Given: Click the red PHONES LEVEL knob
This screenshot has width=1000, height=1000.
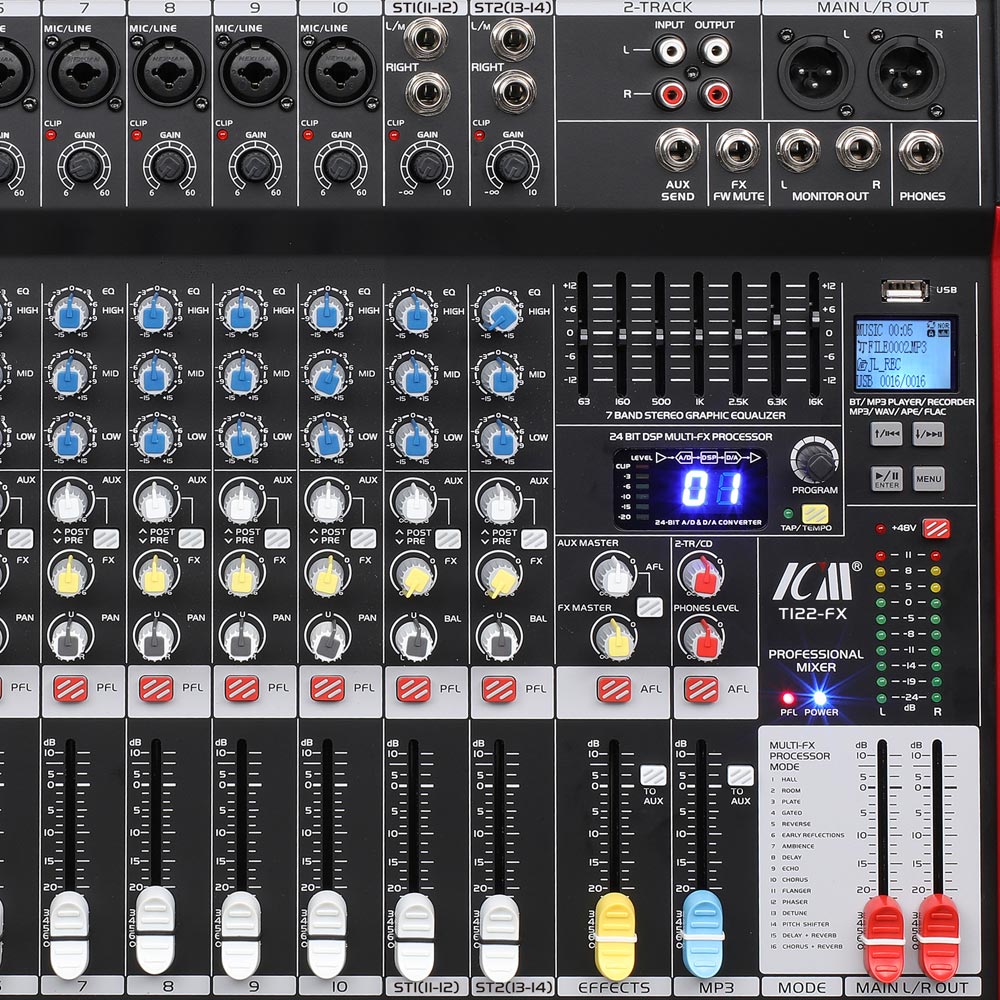Looking at the screenshot, I should pos(702,637).
